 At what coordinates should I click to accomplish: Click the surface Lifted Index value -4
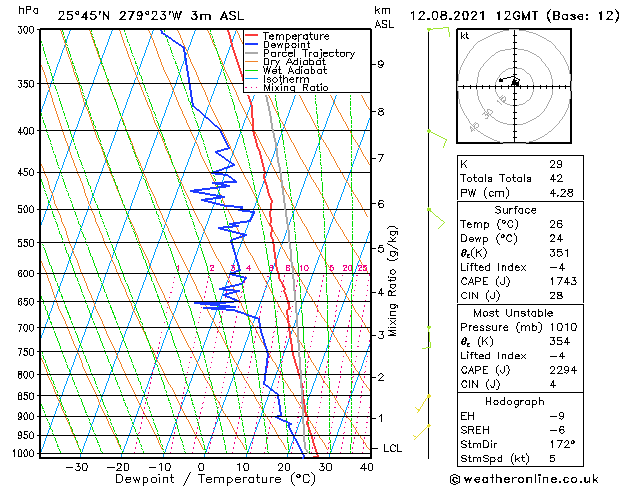tap(557, 267)
